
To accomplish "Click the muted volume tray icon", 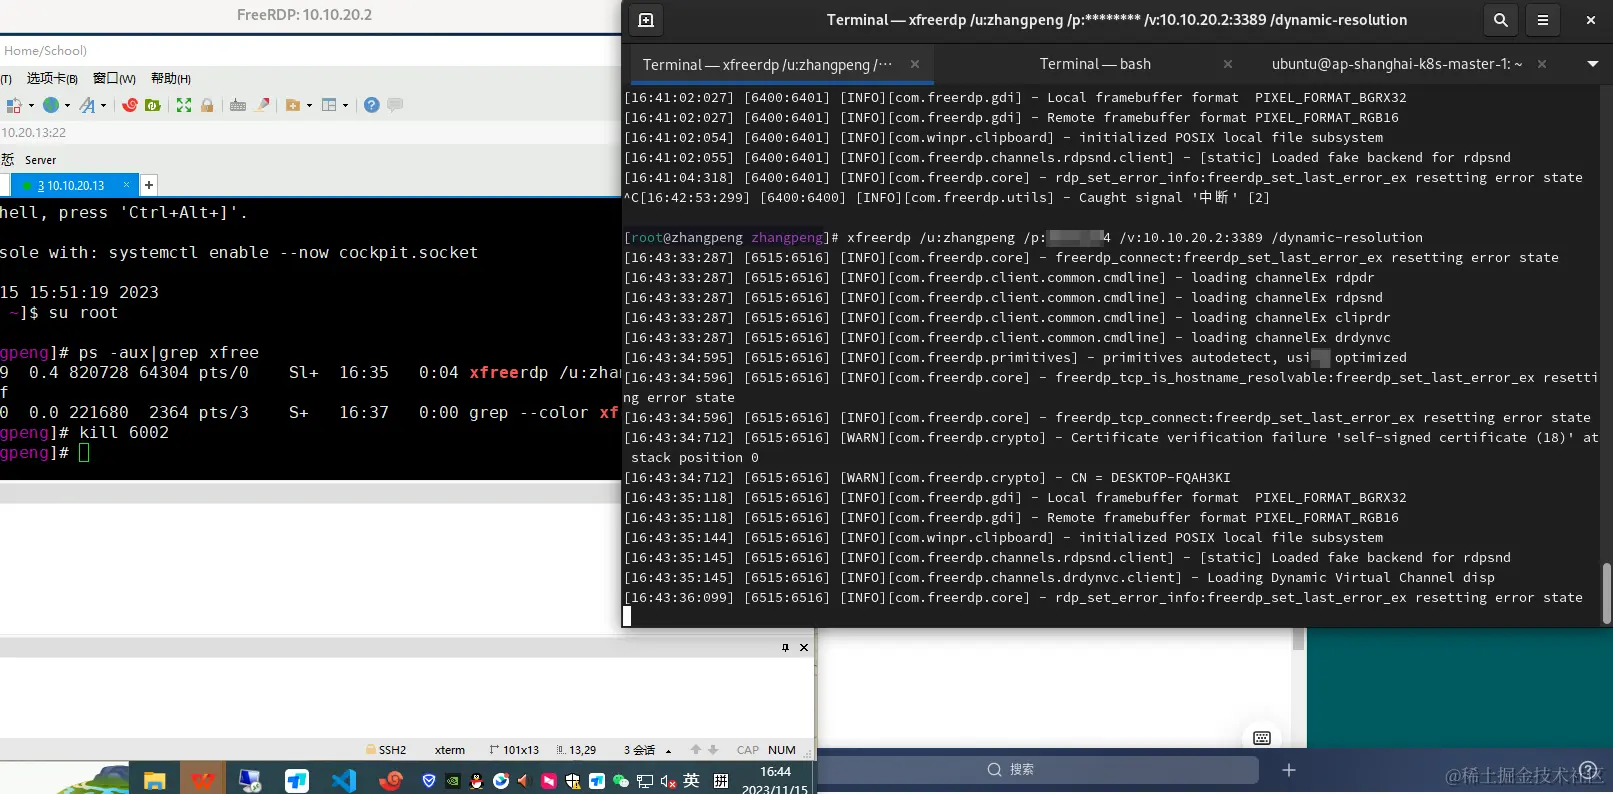I will pos(668,781).
